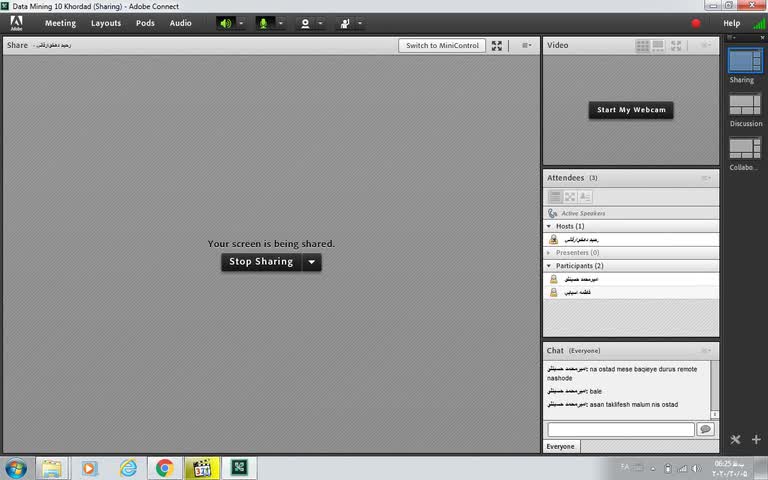Open the Pods menu
The image size is (768, 480).
point(145,23)
